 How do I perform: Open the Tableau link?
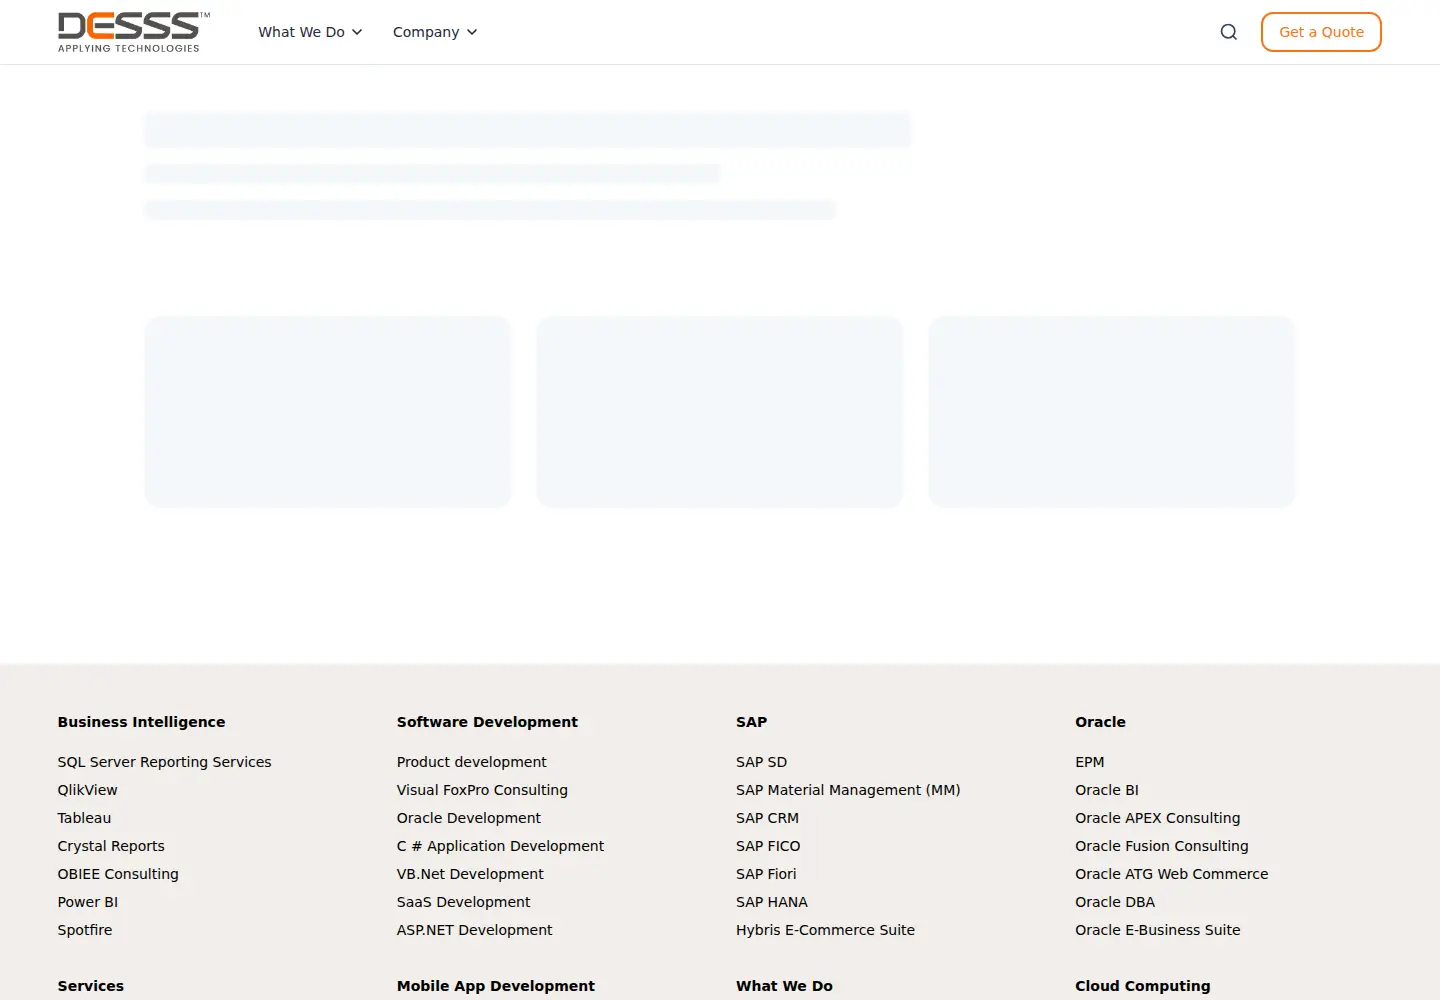click(84, 818)
